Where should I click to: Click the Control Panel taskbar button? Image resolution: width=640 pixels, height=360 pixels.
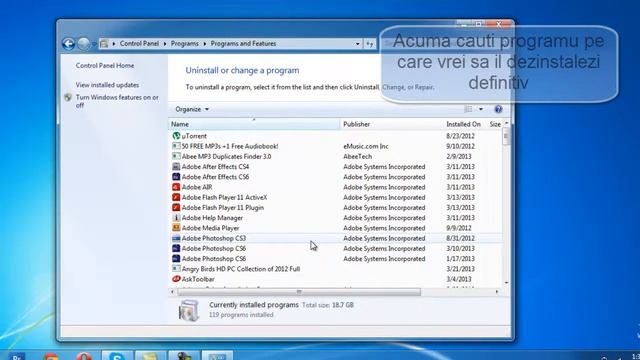[x=217, y=356]
